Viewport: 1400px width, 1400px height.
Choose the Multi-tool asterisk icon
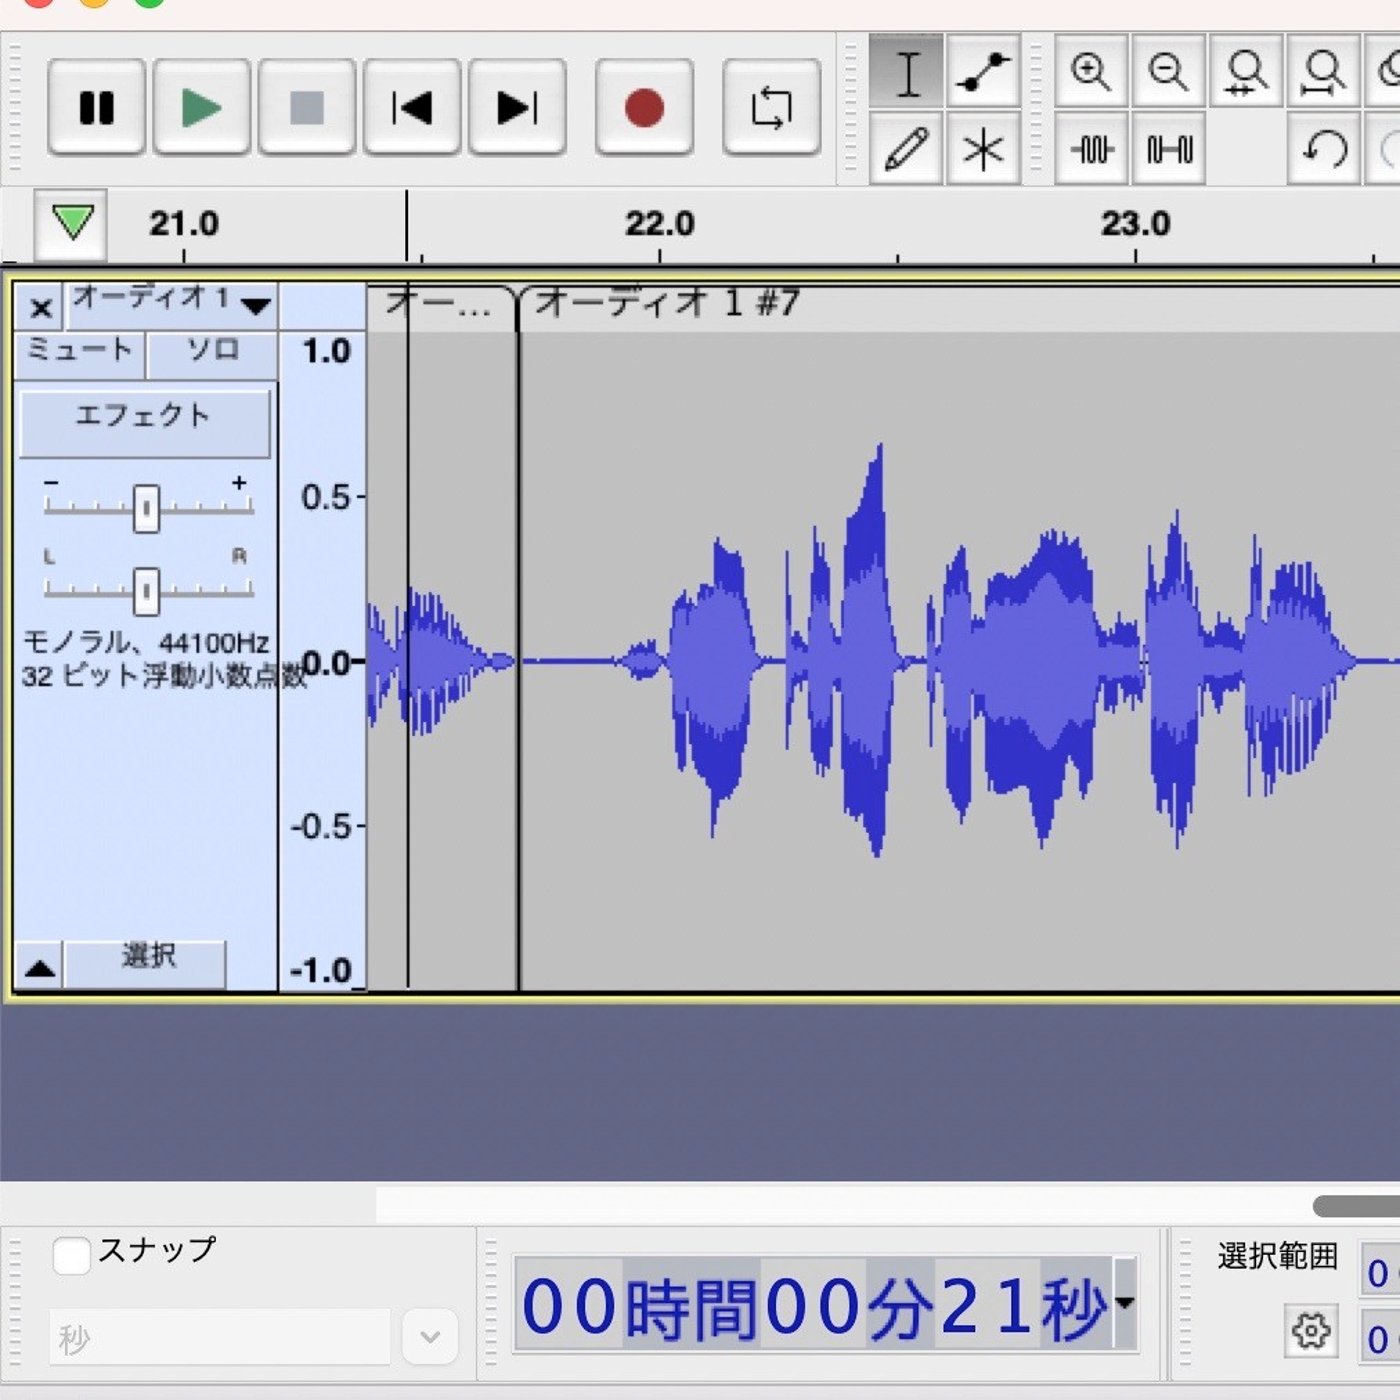pyautogui.click(x=983, y=150)
